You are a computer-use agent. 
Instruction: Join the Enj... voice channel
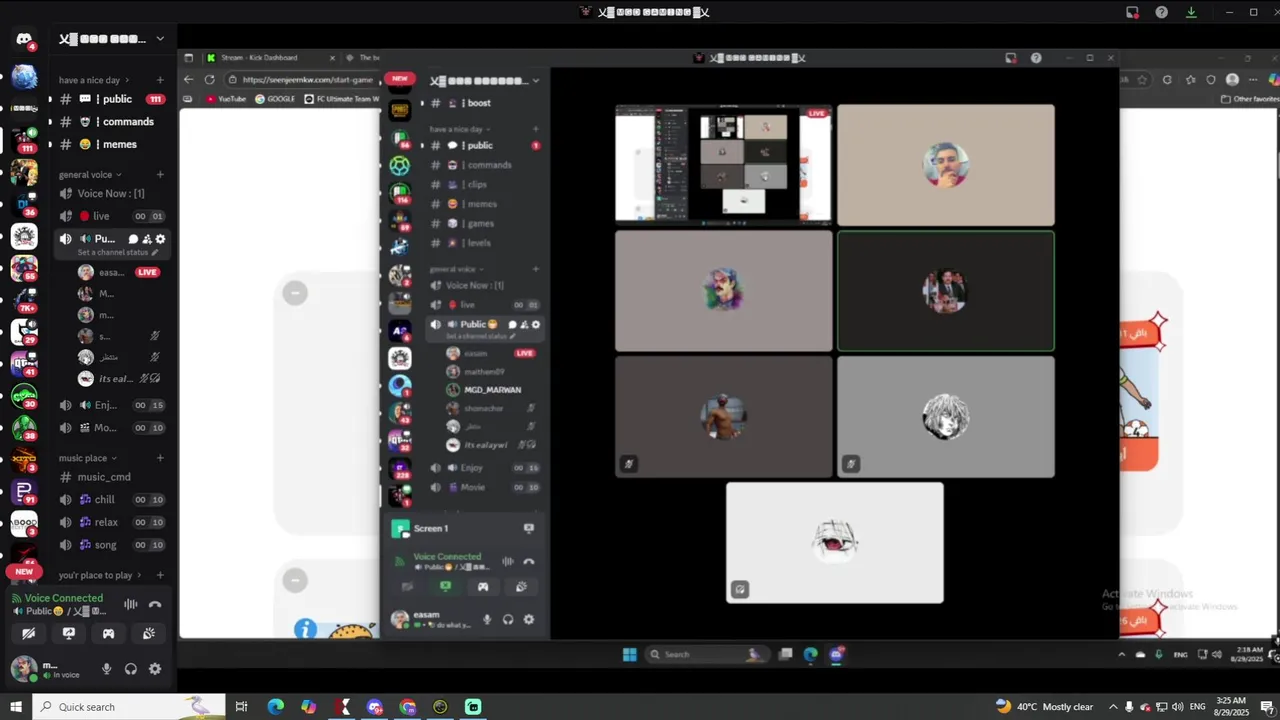[110, 405]
